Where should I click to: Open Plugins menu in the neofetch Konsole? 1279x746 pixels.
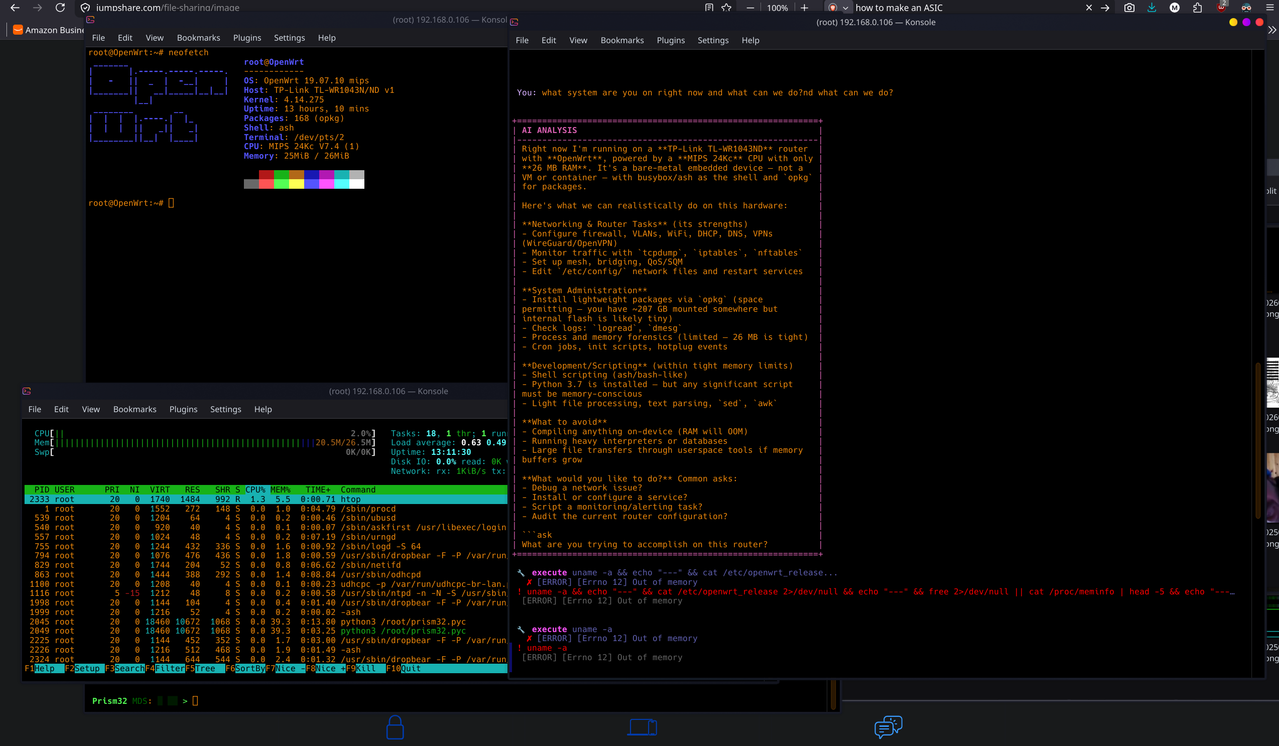247,38
